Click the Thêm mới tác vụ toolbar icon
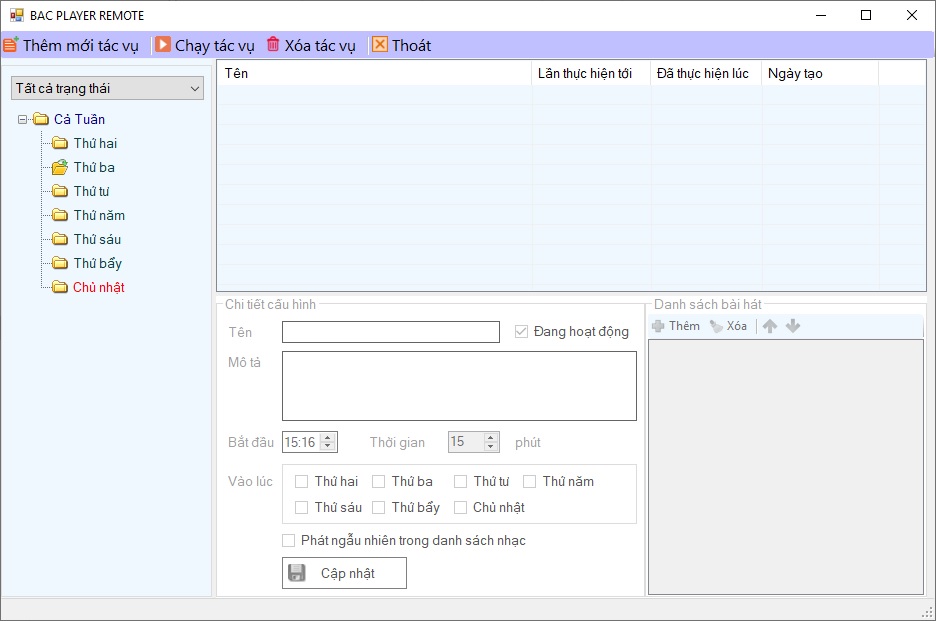Image resolution: width=936 pixels, height=621 pixels. pyautogui.click(x=11, y=45)
